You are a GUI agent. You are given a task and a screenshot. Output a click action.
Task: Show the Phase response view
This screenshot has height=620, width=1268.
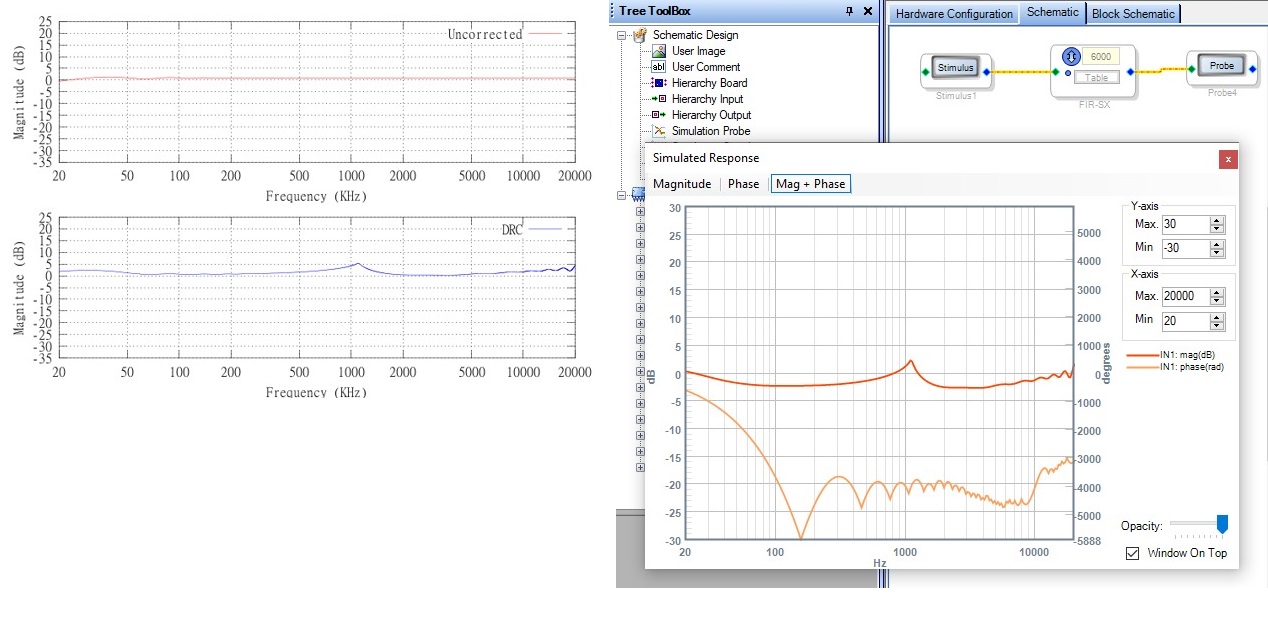[x=743, y=184]
